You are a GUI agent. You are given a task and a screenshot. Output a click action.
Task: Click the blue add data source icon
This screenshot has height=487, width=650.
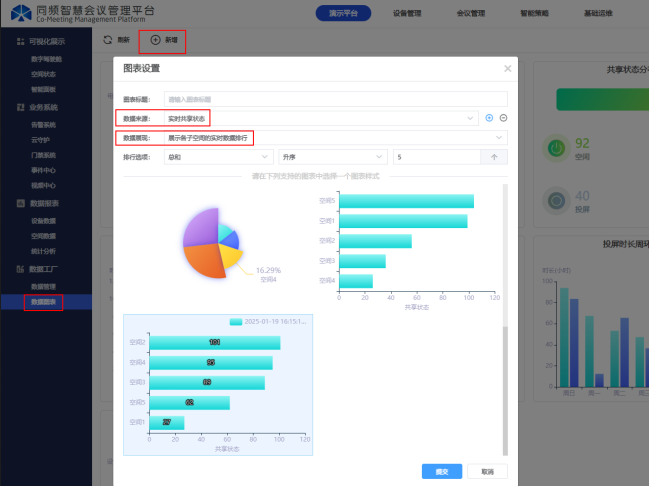[489, 118]
